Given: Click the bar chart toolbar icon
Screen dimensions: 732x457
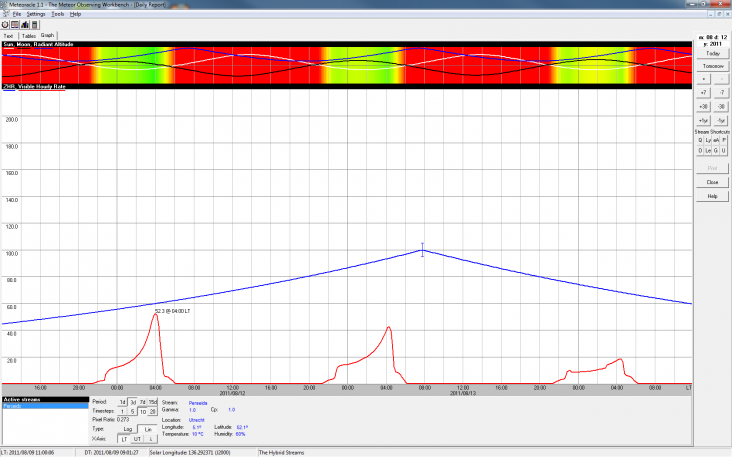Looking at the screenshot, I should coord(25,24).
